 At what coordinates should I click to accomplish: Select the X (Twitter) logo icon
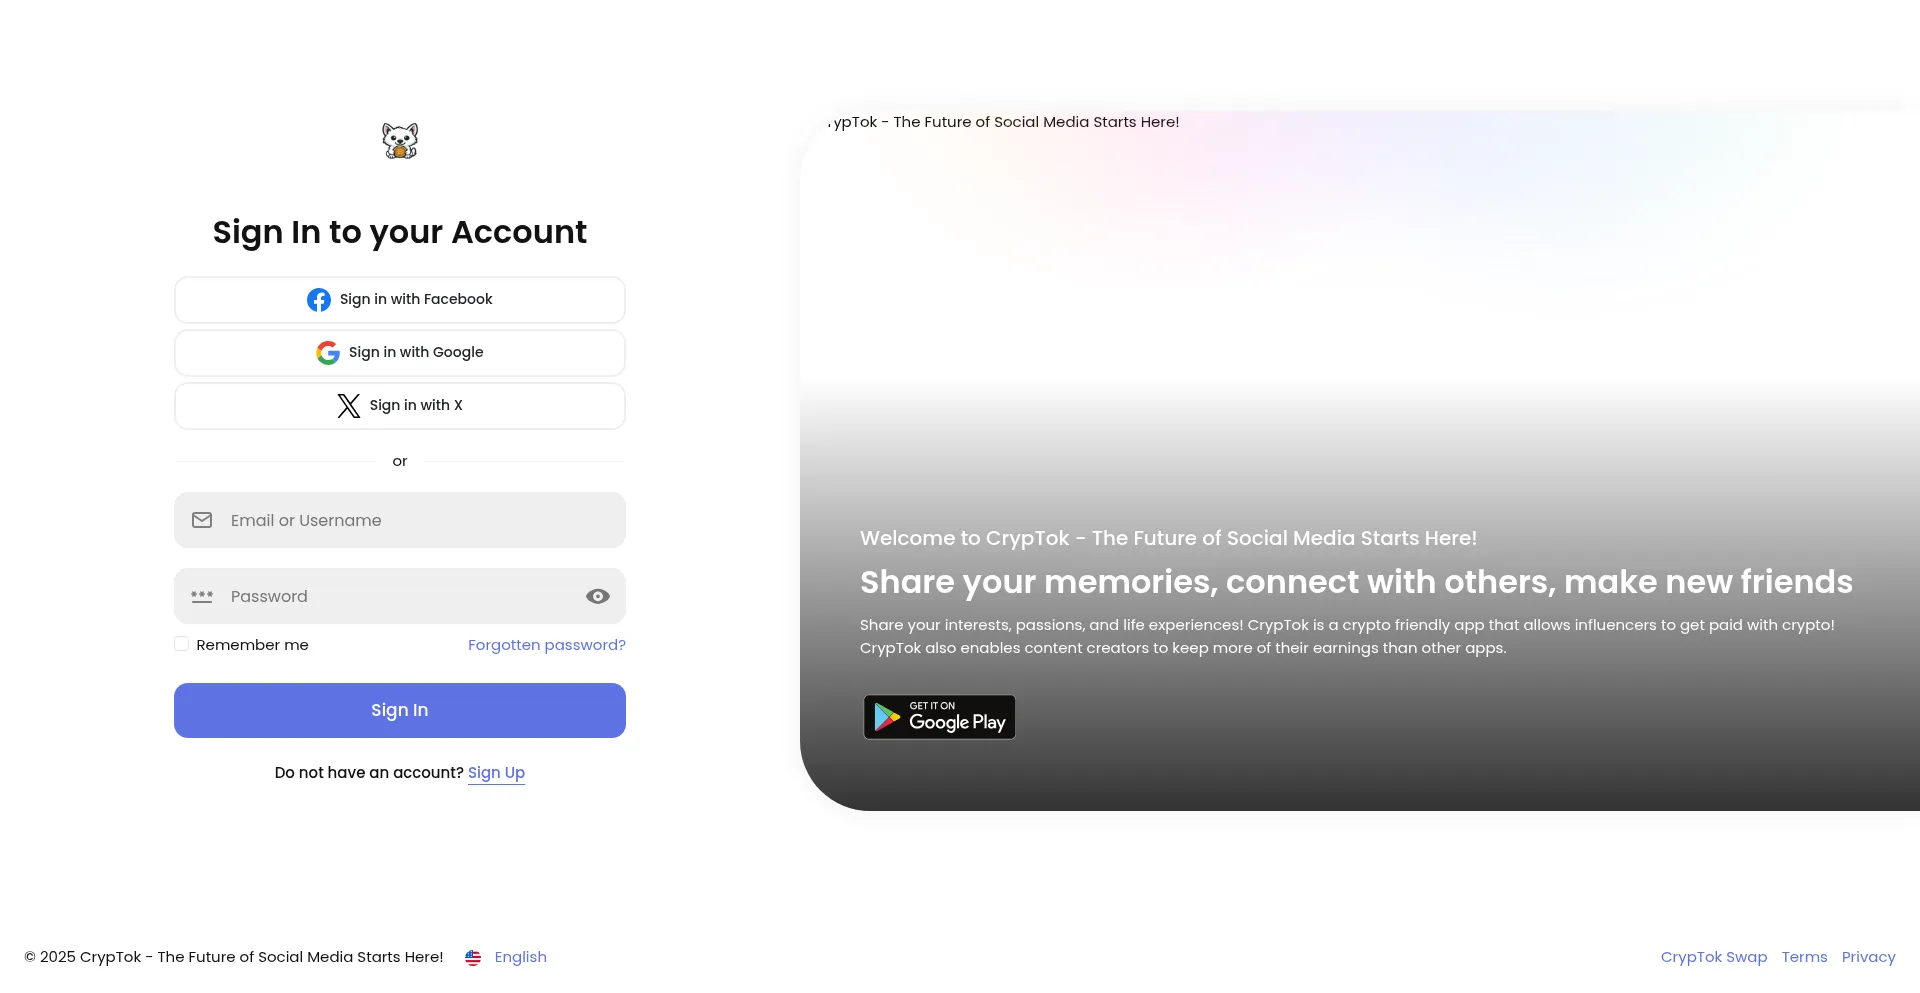pos(347,405)
